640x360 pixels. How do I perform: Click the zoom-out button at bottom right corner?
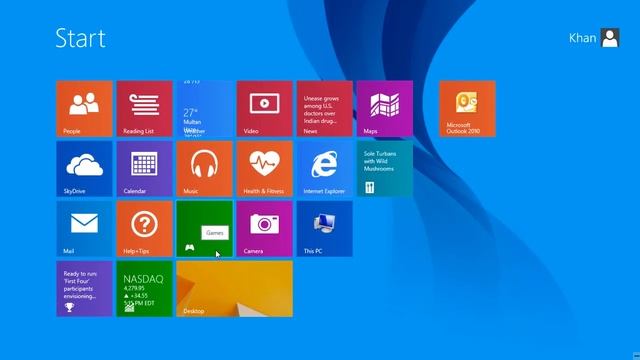click(636, 356)
